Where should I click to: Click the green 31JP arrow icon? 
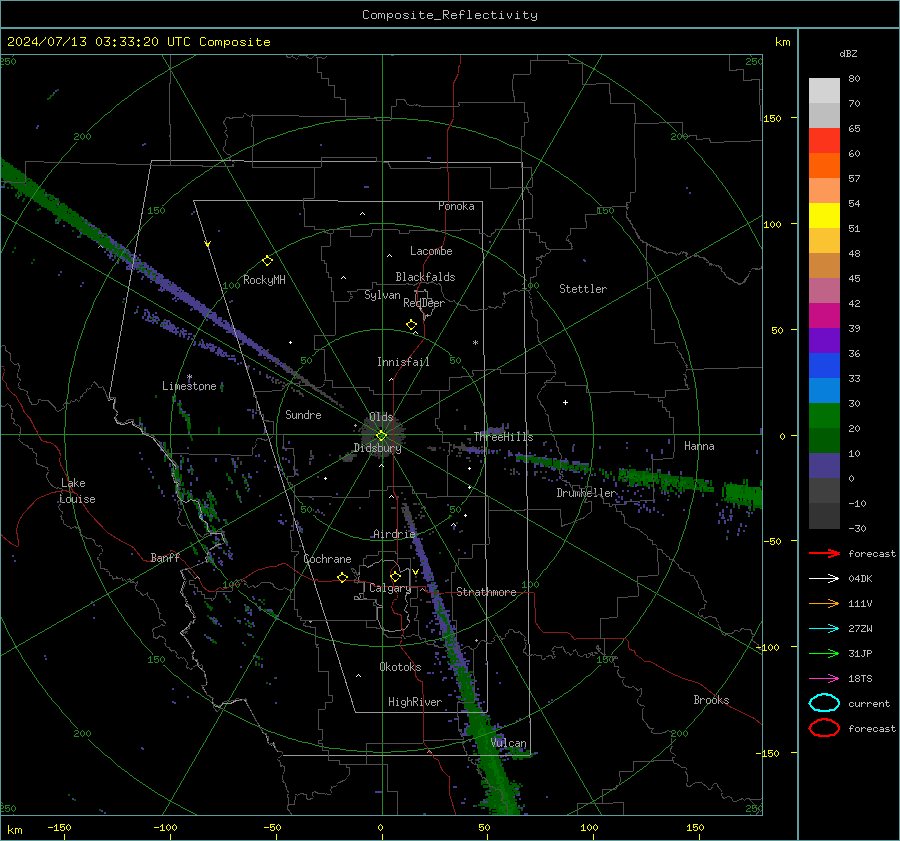click(824, 653)
